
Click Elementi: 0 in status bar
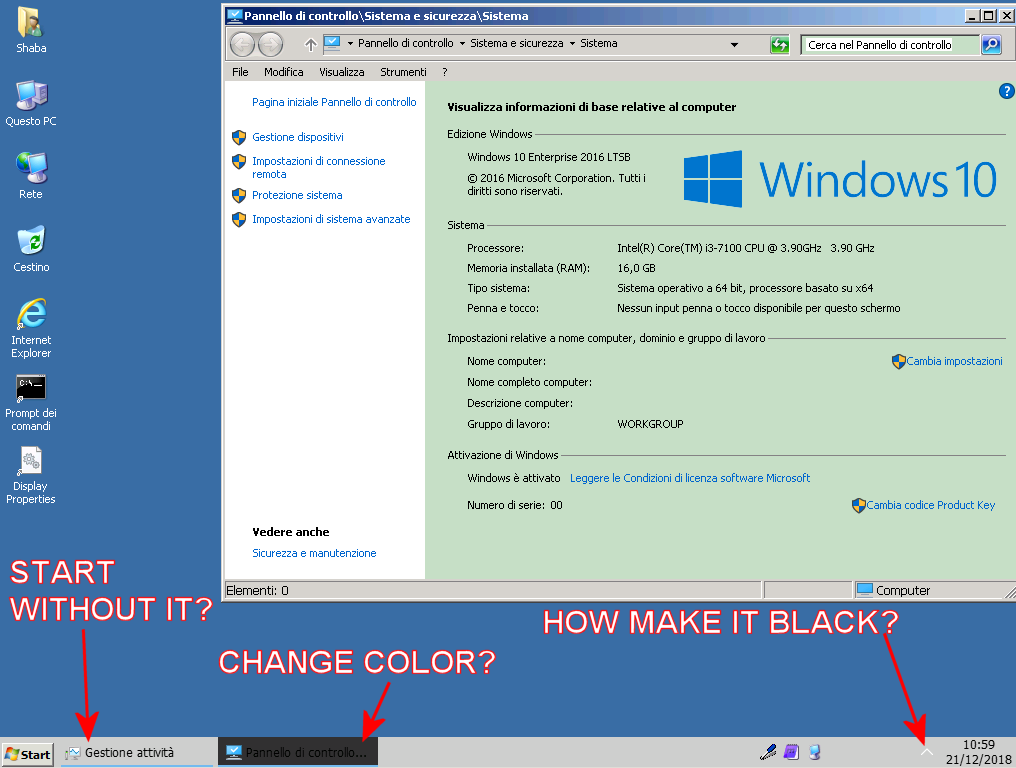coord(257,590)
